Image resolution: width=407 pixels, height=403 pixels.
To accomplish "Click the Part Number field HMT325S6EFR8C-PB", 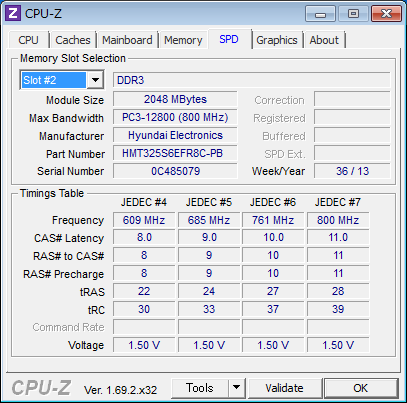I will (175, 153).
